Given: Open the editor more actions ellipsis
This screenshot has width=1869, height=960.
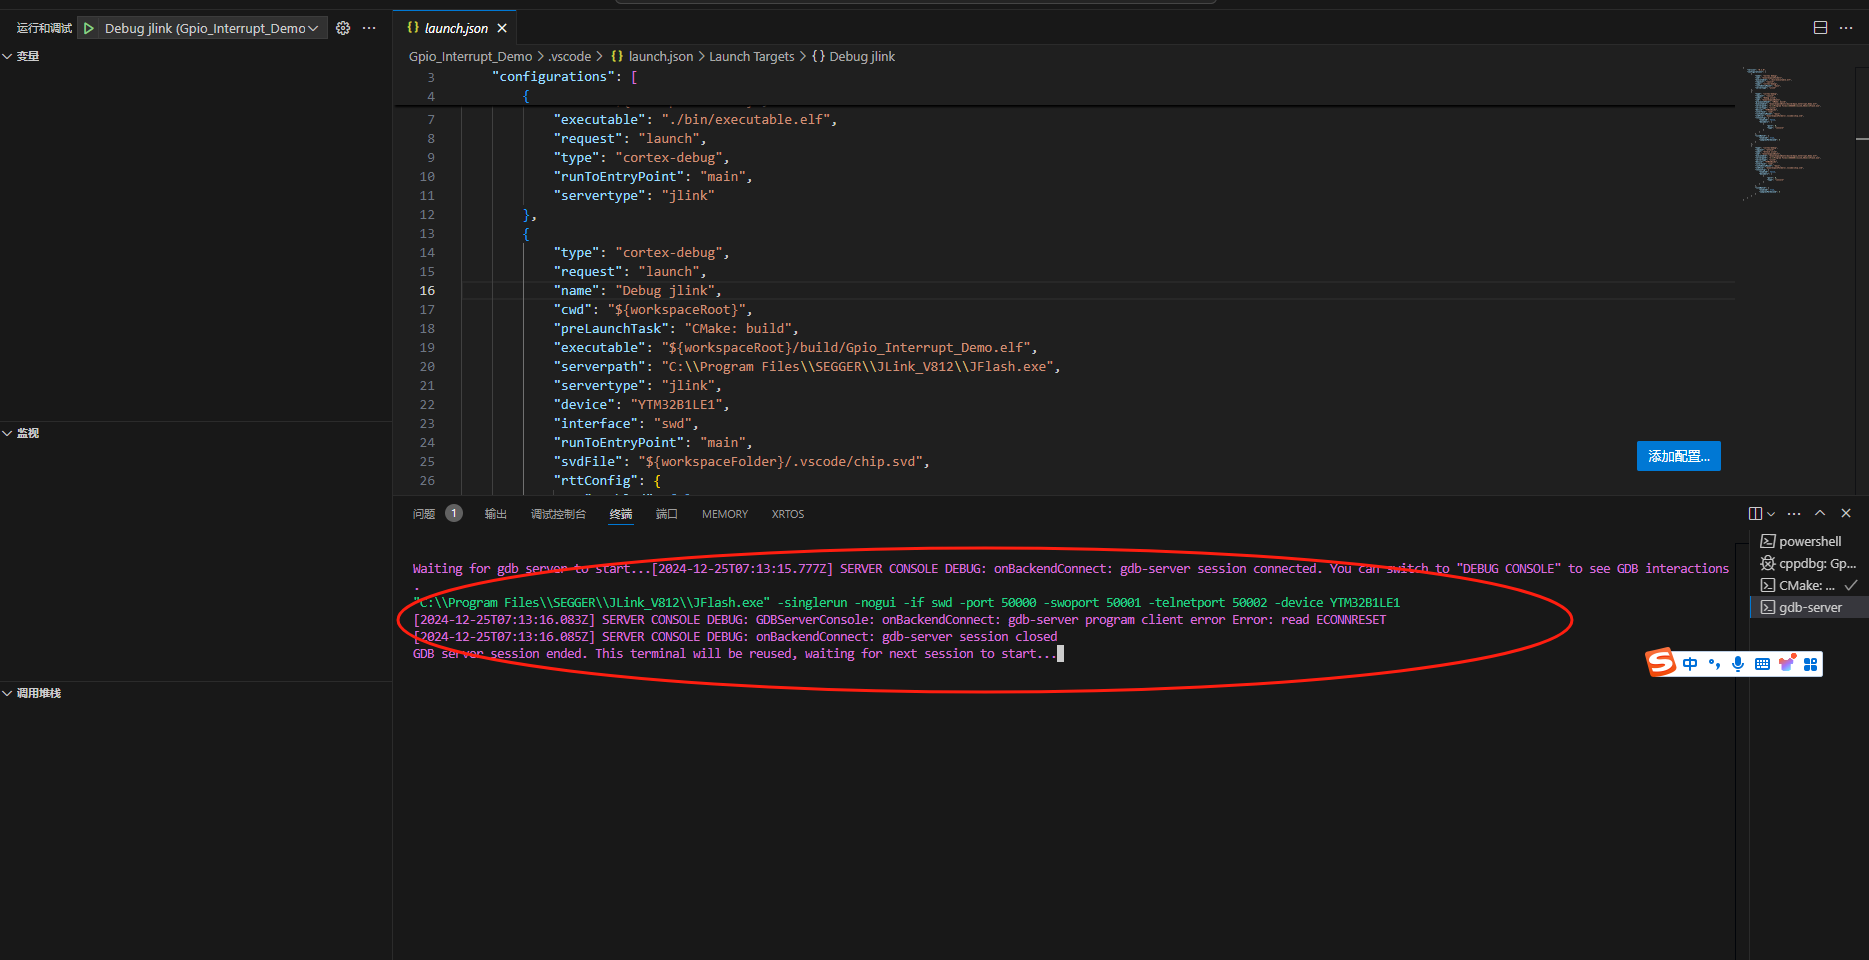Looking at the screenshot, I should [1846, 28].
